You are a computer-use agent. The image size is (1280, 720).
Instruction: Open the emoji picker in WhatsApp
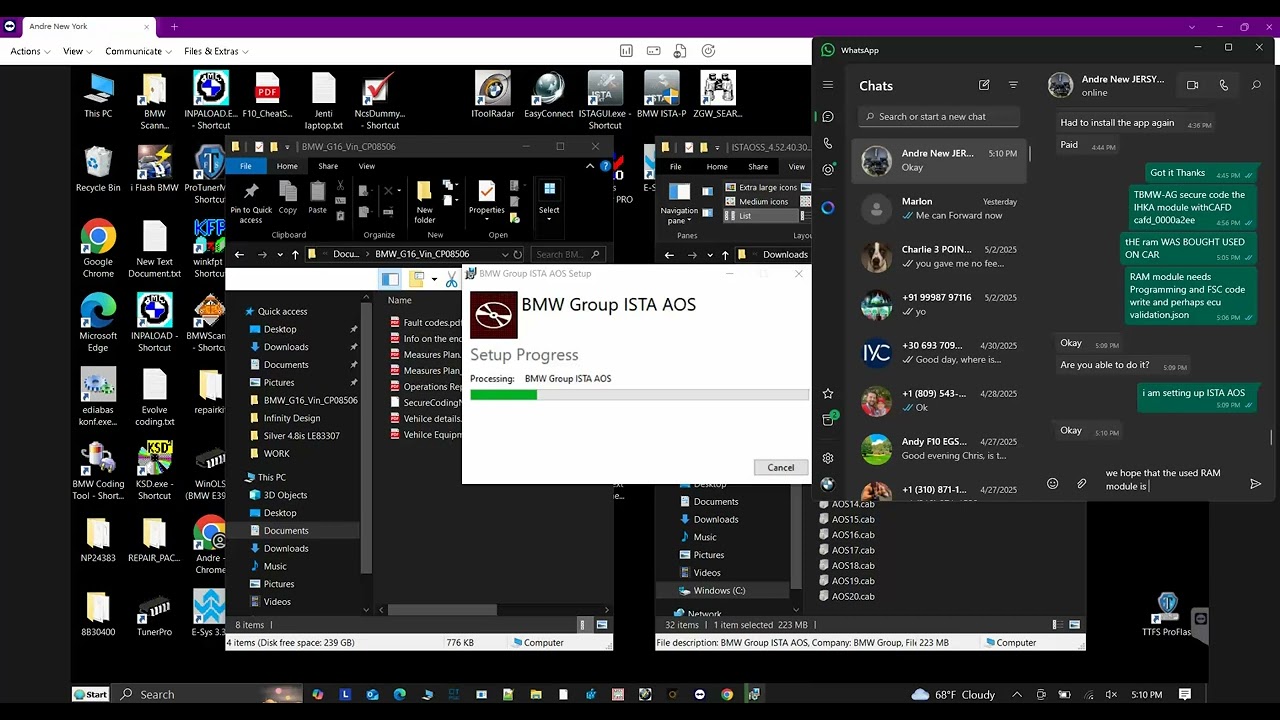1052,484
